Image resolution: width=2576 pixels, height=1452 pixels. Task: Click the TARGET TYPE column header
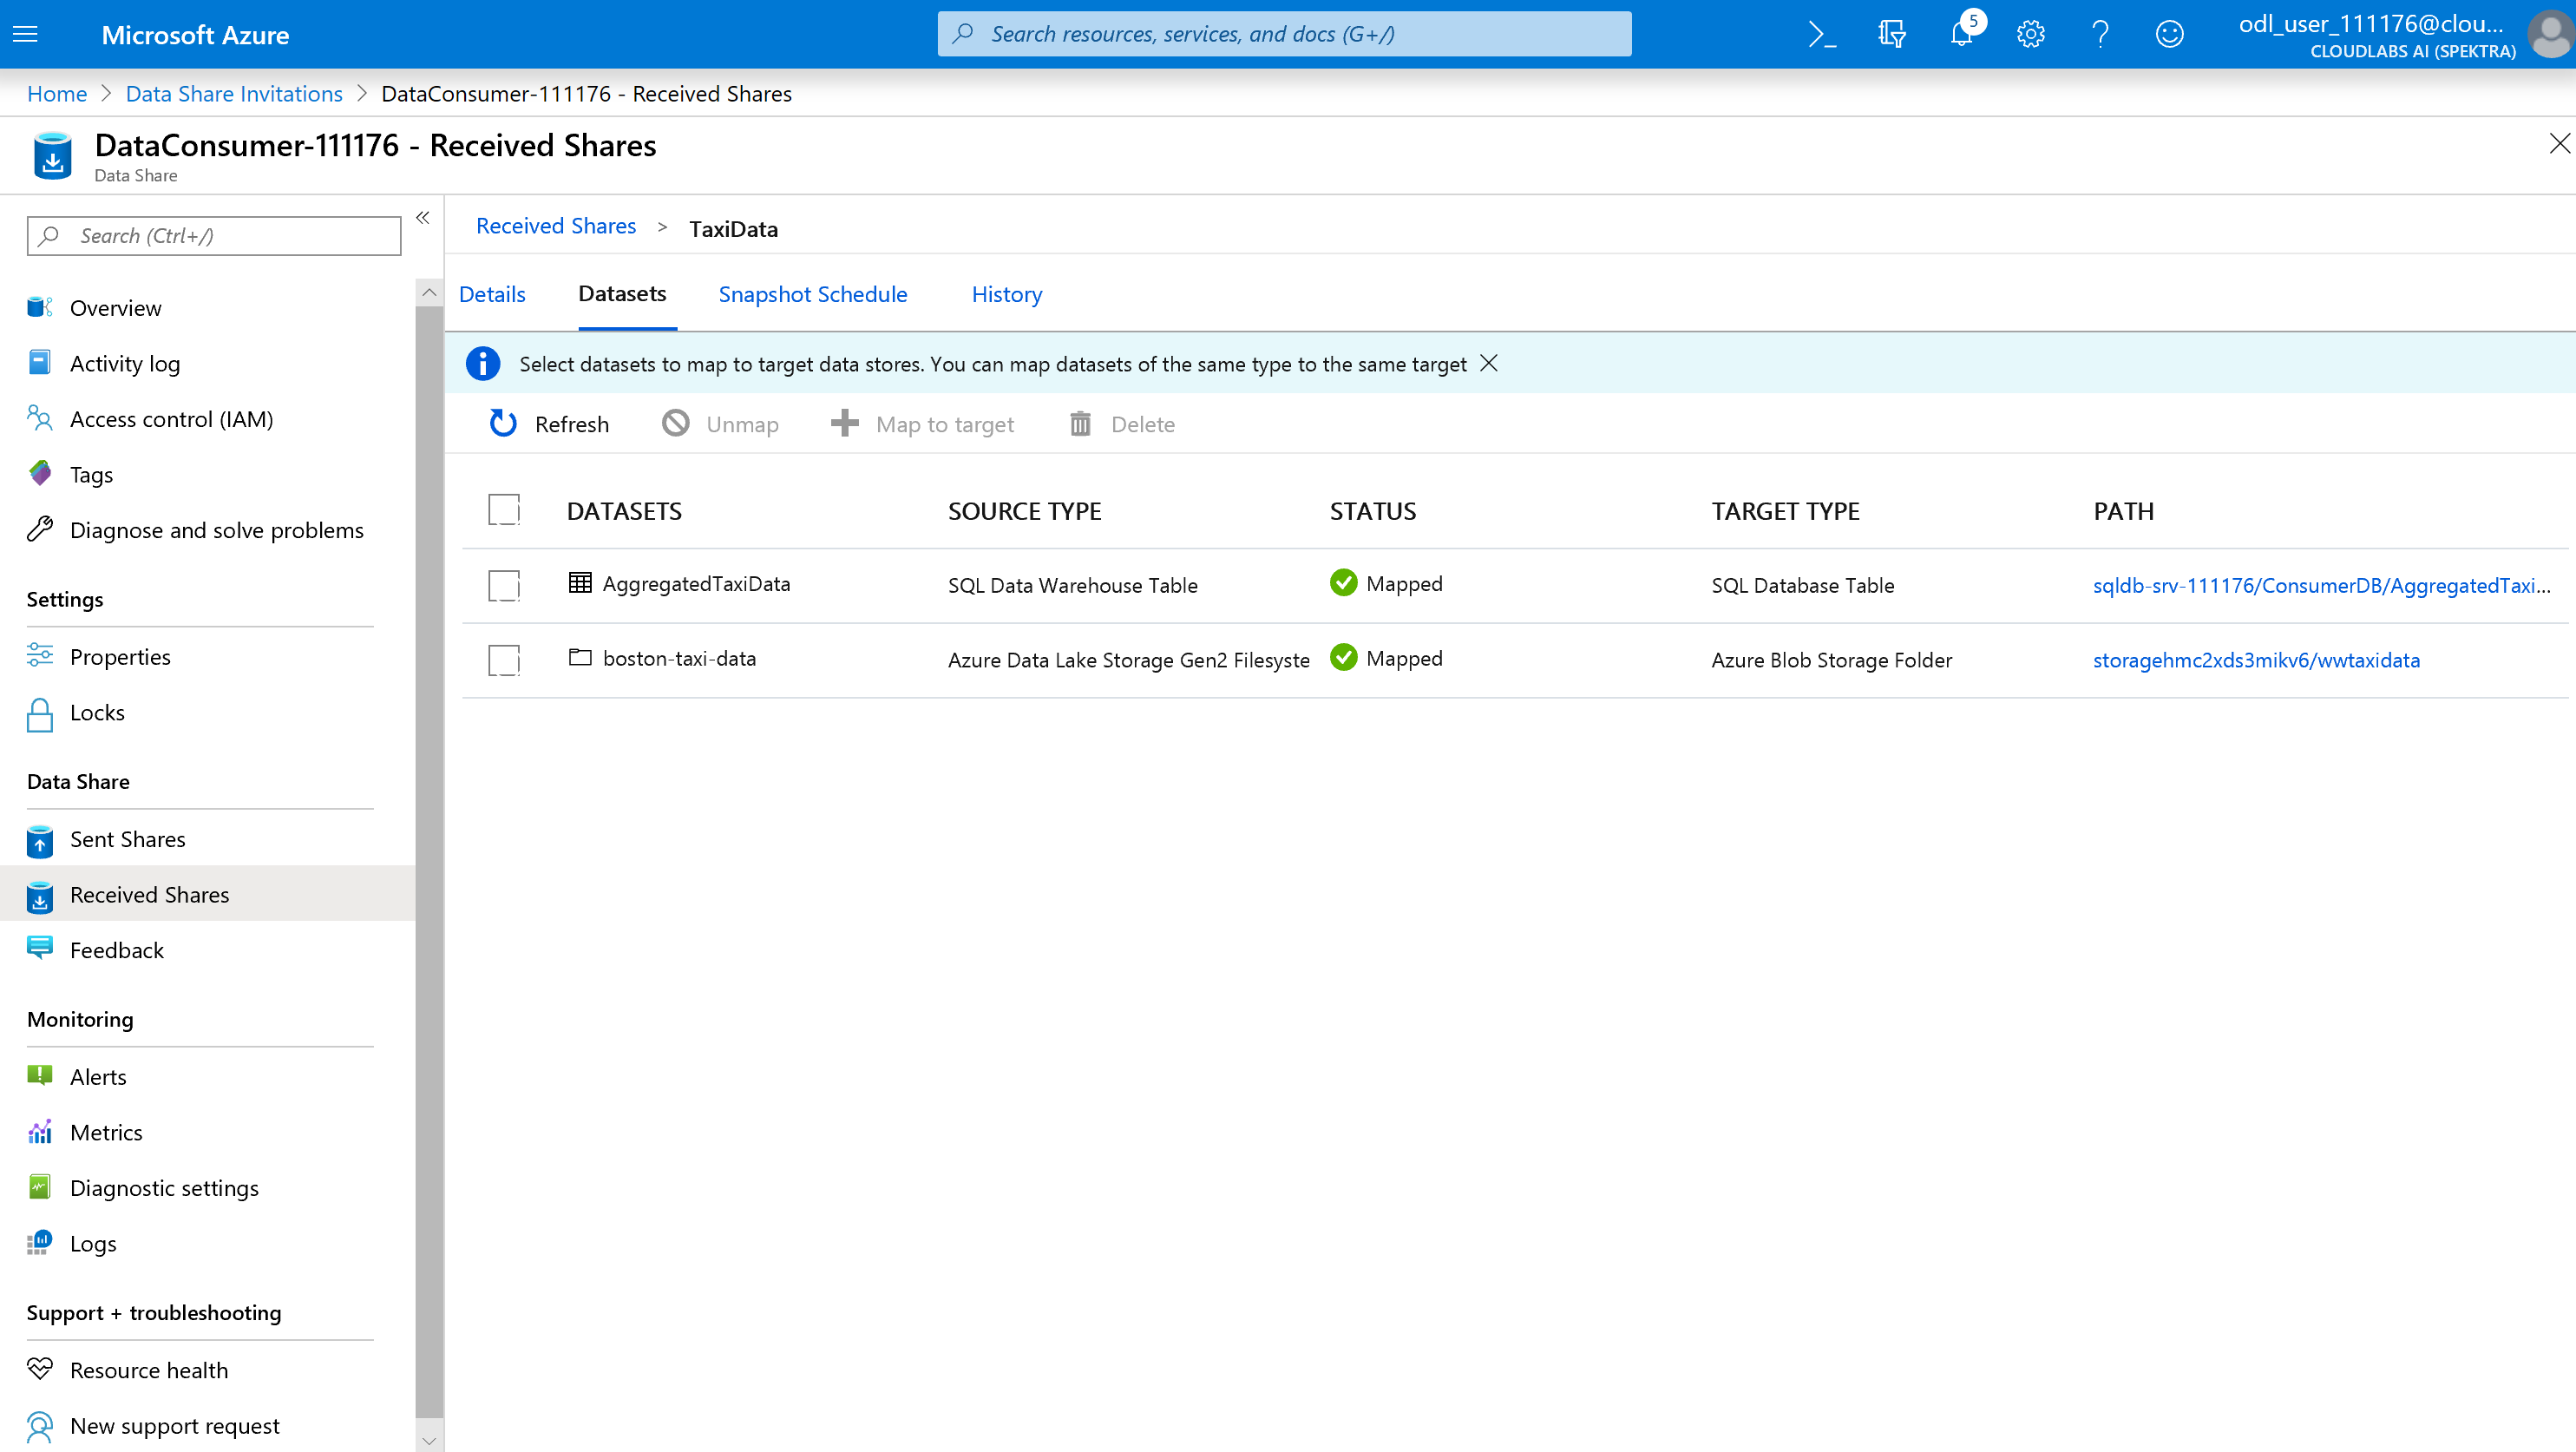click(1786, 511)
